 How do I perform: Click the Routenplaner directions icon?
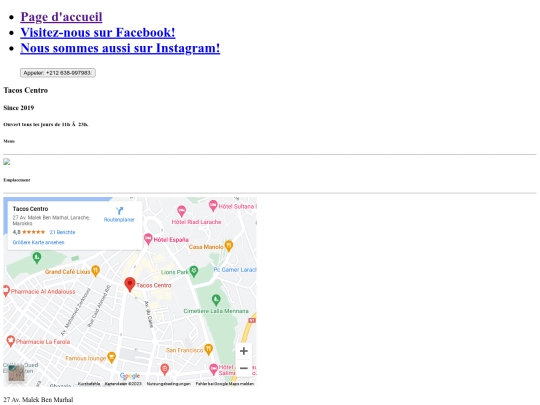point(119,211)
